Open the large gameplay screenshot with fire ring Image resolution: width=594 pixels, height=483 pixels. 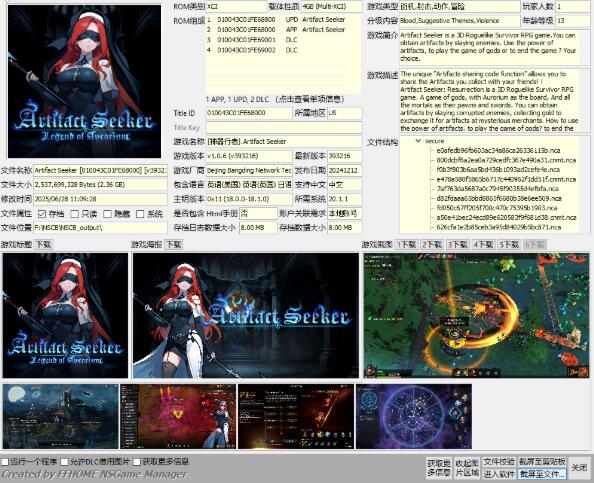point(476,316)
